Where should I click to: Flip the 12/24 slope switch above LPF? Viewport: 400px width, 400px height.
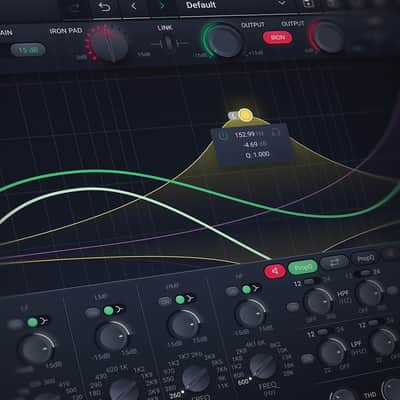coord(323,332)
